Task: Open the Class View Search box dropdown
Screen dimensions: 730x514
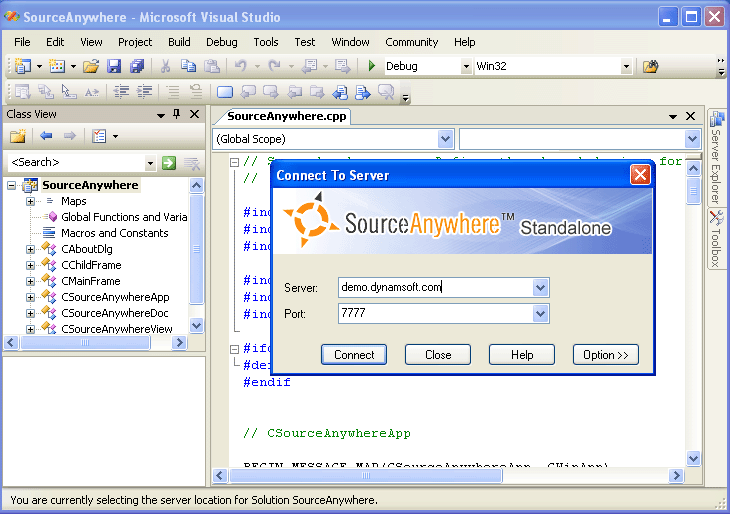Action: click(150, 163)
